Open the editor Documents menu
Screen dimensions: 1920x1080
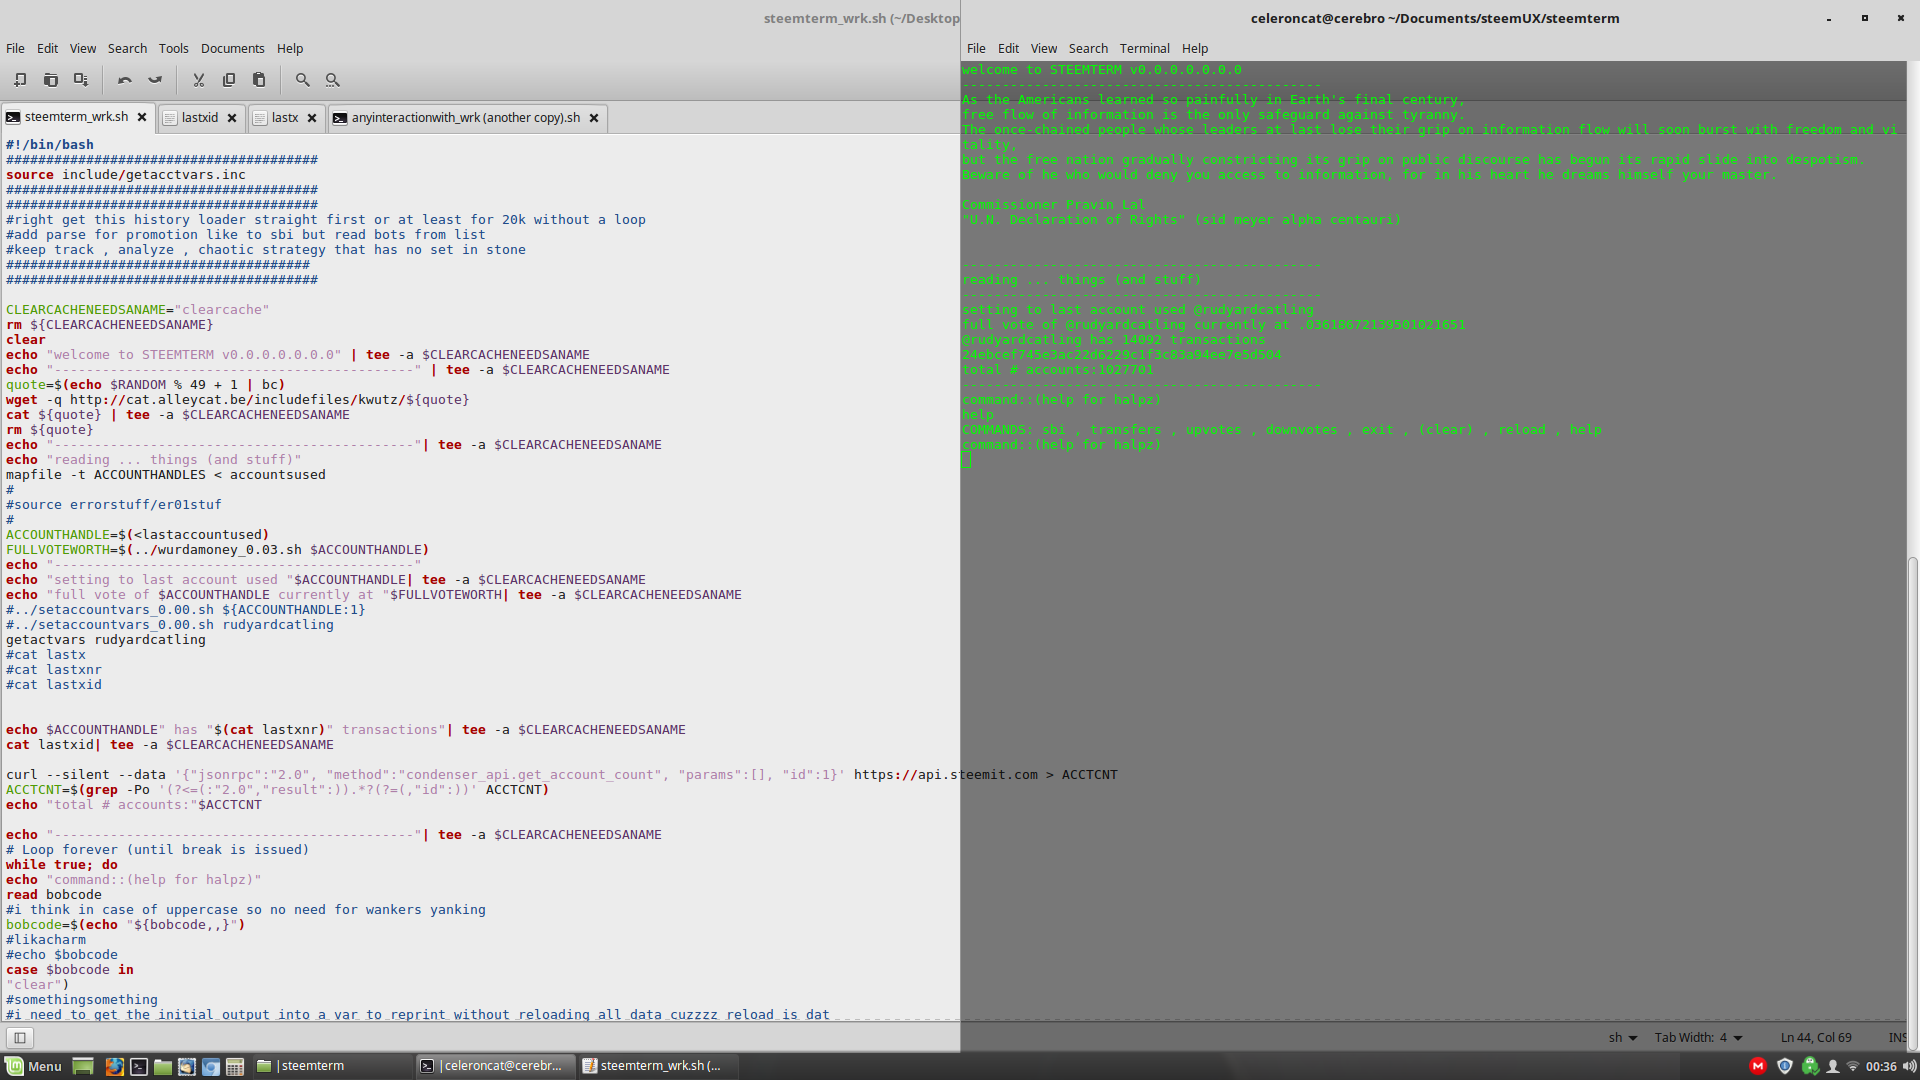coord(232,48)
